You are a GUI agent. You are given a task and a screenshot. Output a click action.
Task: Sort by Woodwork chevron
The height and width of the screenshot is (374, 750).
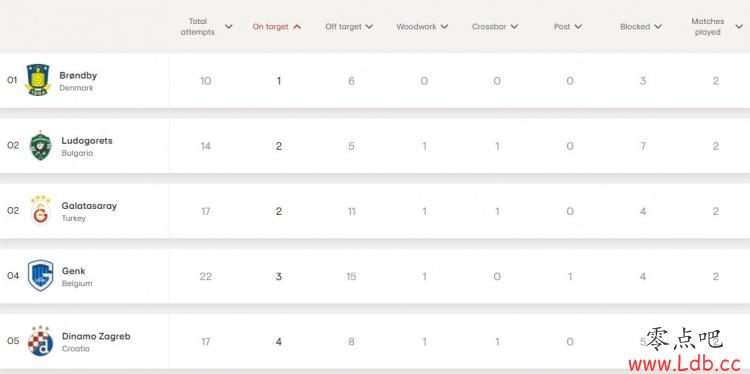444,27
